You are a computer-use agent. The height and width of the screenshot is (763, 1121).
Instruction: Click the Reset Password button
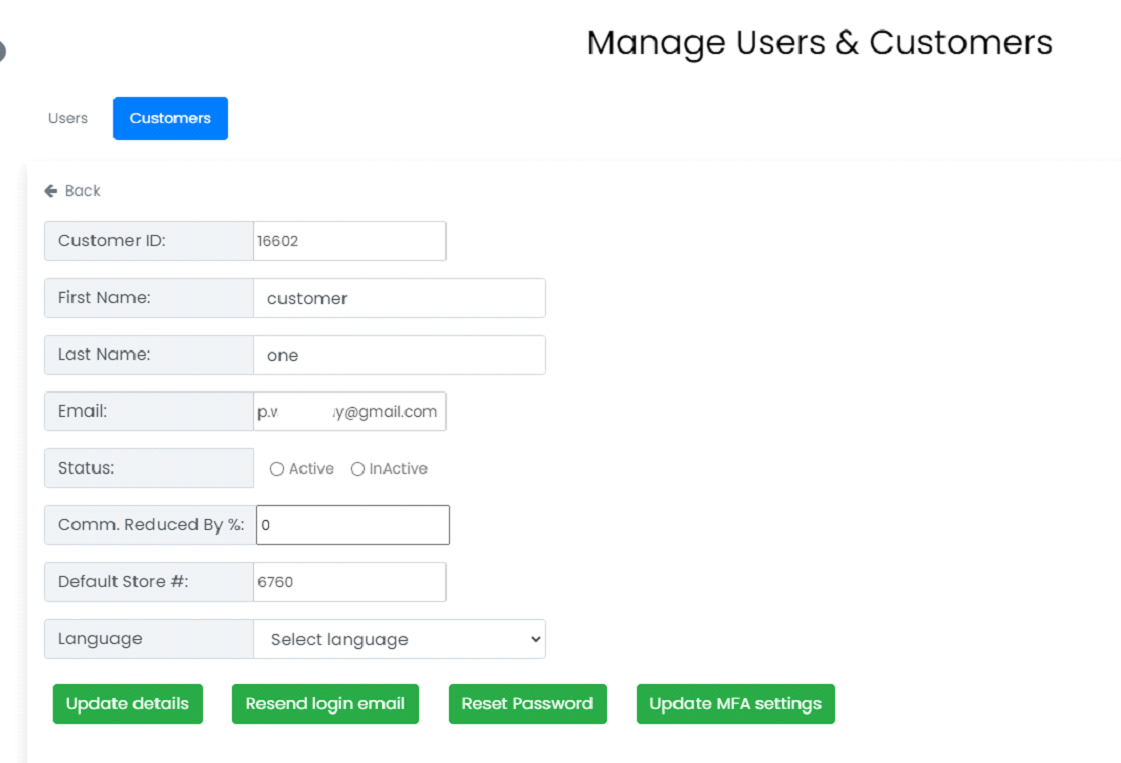click(x=527, y=704)
